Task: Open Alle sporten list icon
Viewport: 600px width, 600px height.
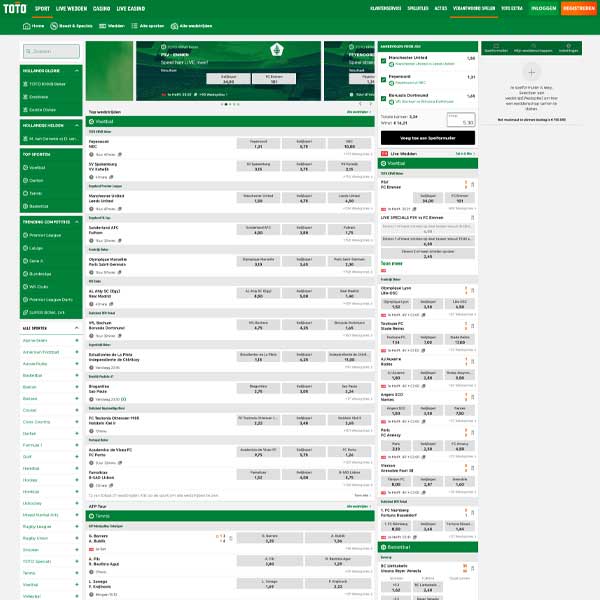Action: (134, 26)
